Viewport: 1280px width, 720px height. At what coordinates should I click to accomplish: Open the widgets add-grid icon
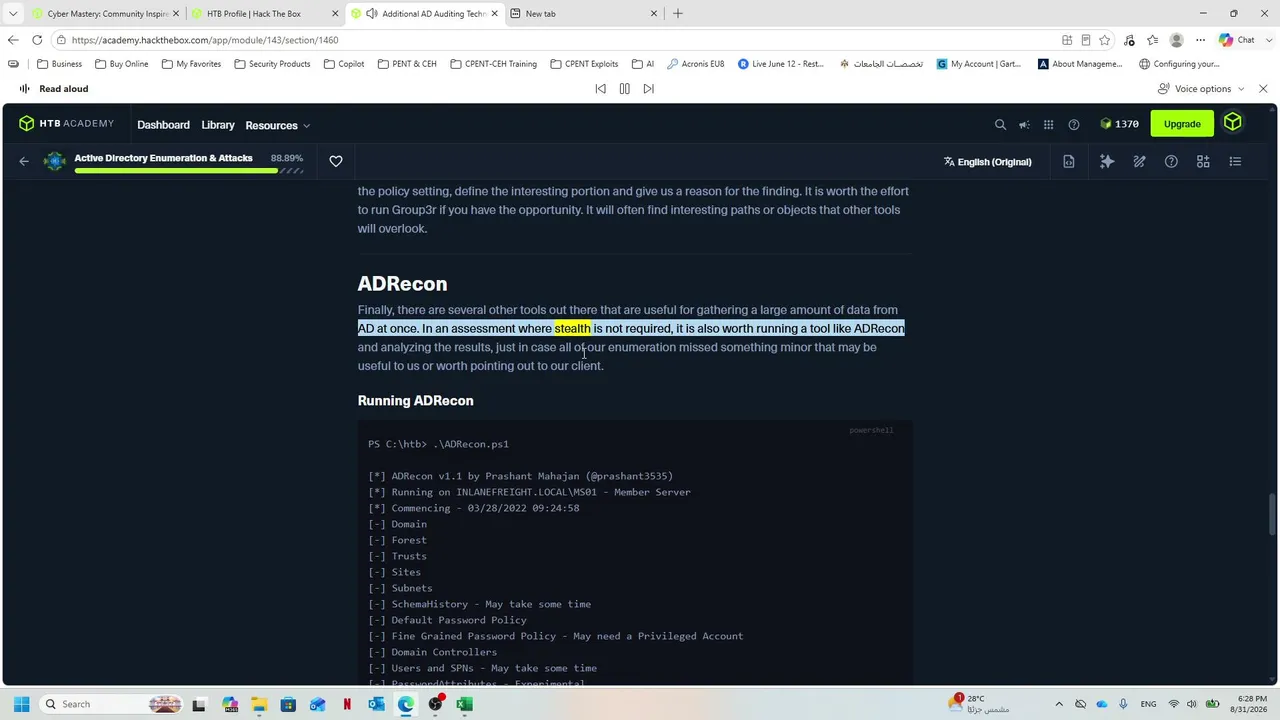point(1203,161)
